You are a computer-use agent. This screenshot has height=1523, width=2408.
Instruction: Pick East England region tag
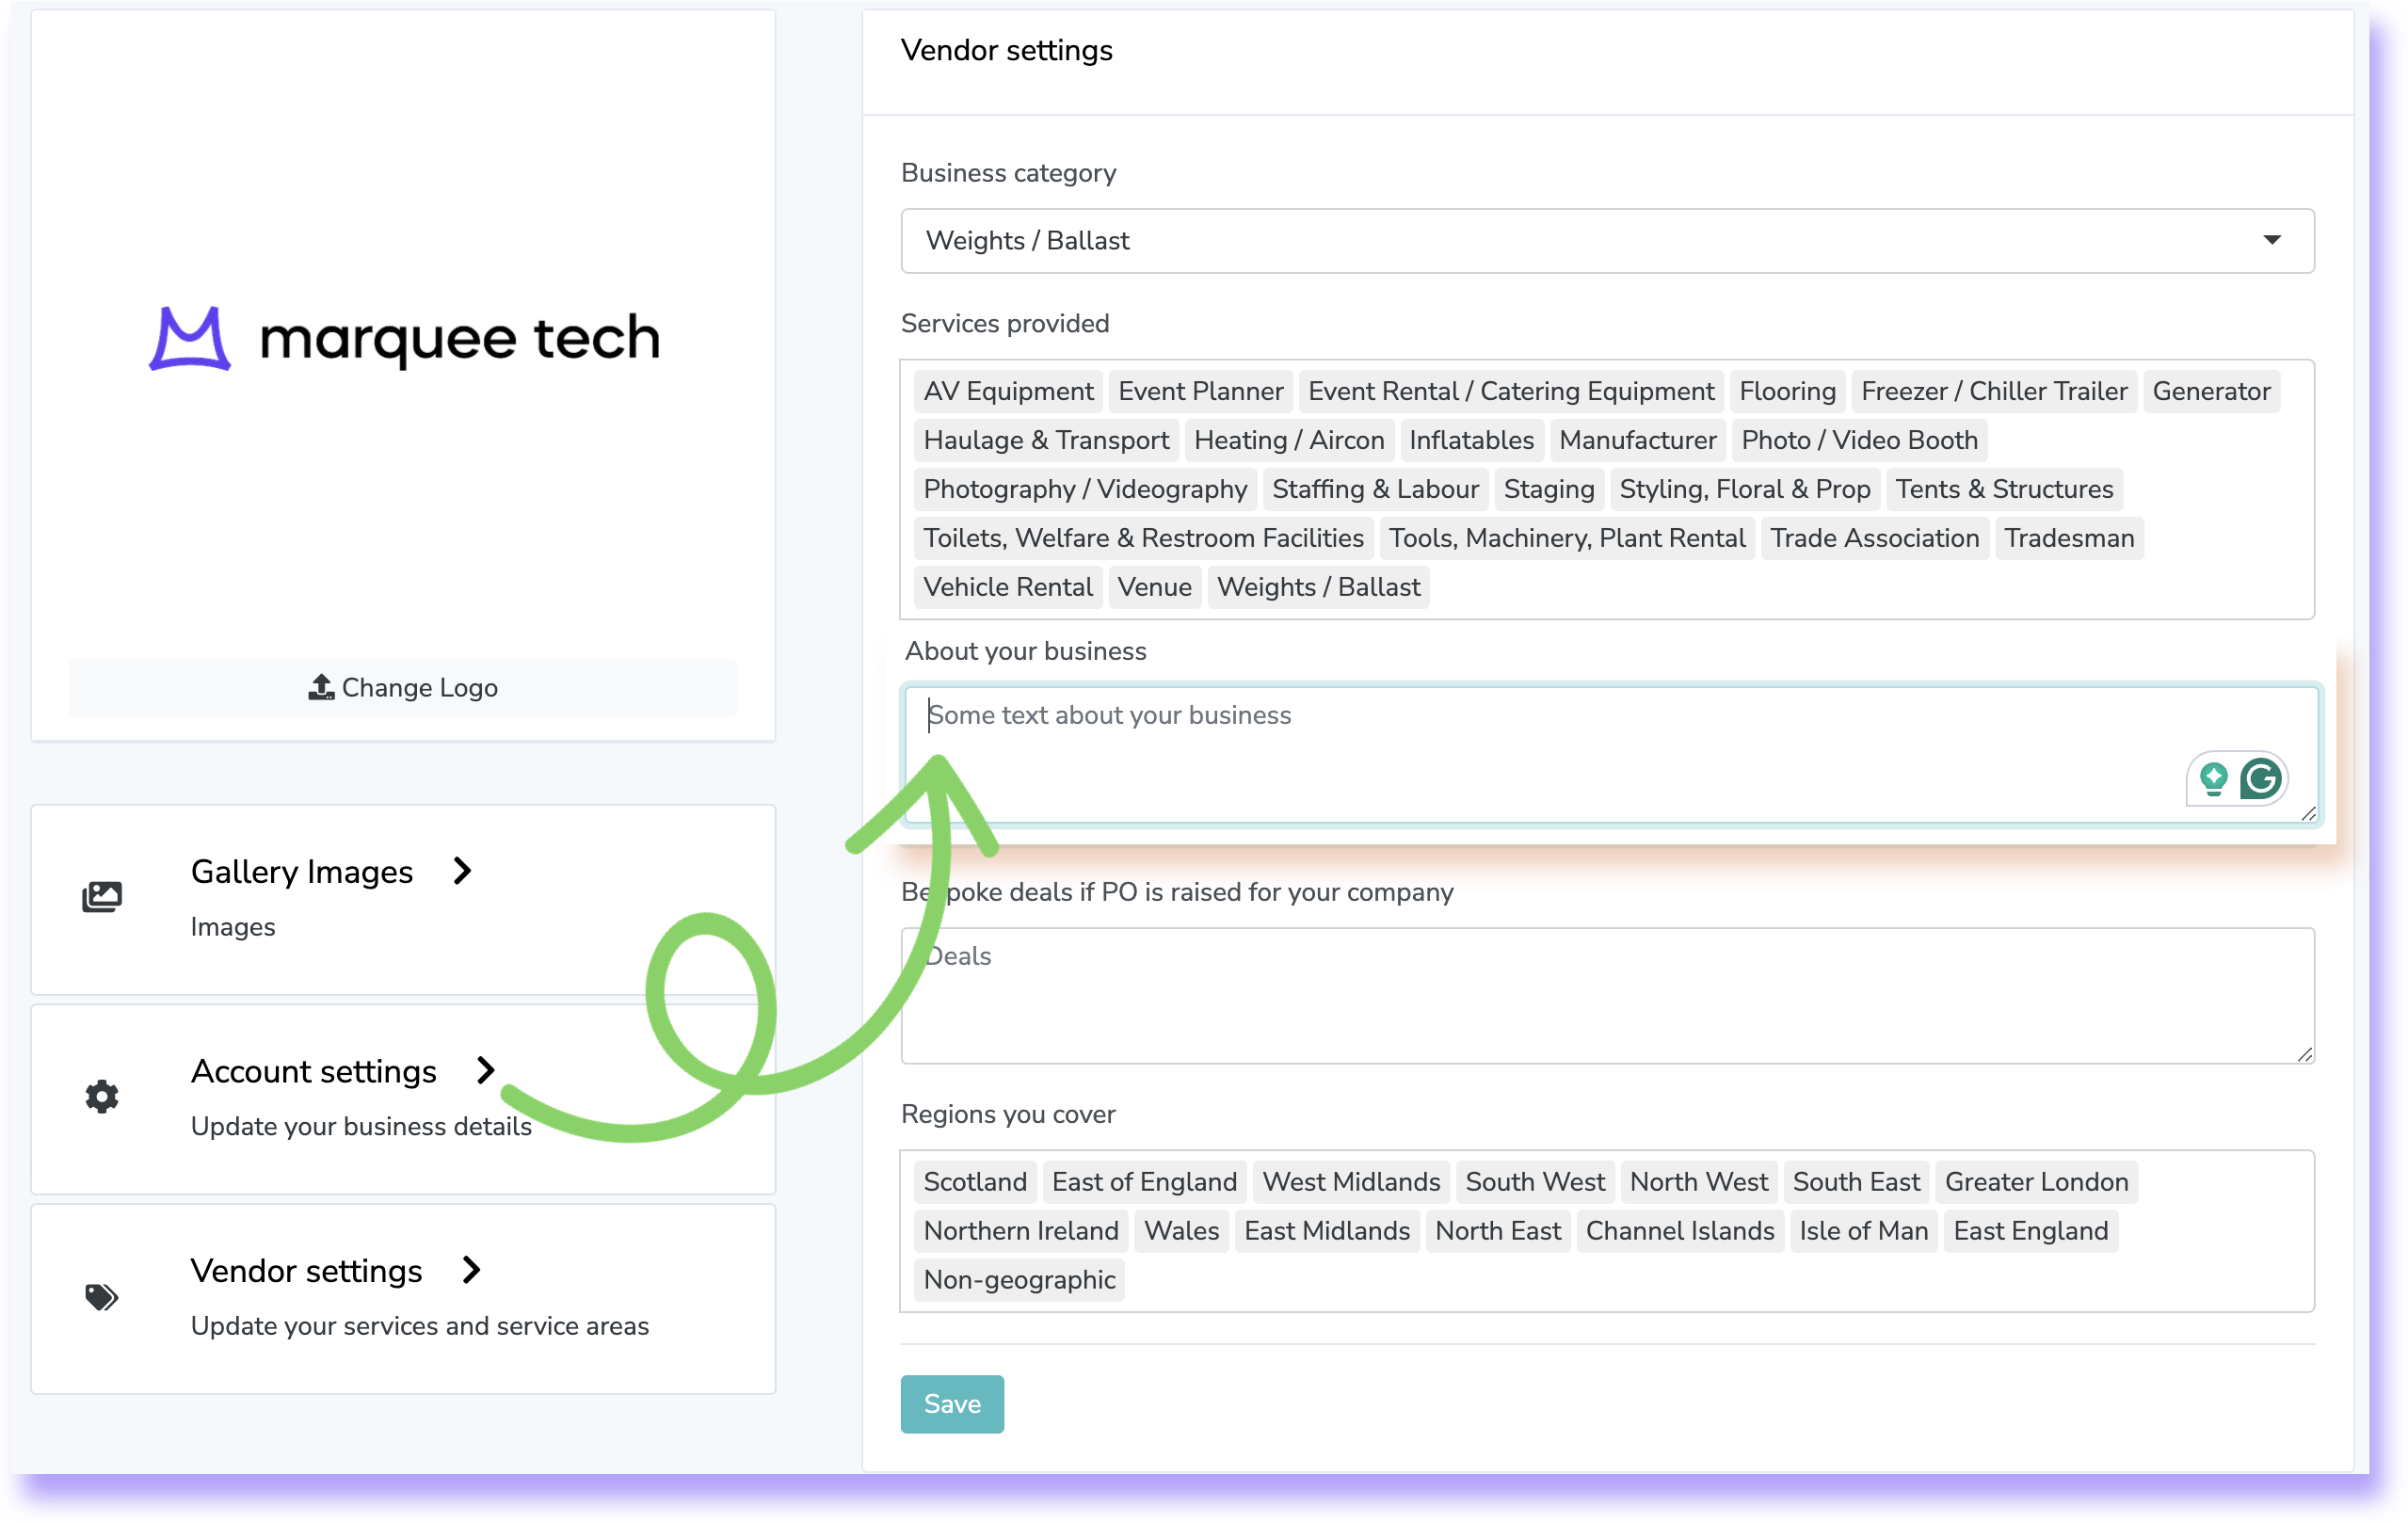pyautogui.click(x=2031, y=1231)
